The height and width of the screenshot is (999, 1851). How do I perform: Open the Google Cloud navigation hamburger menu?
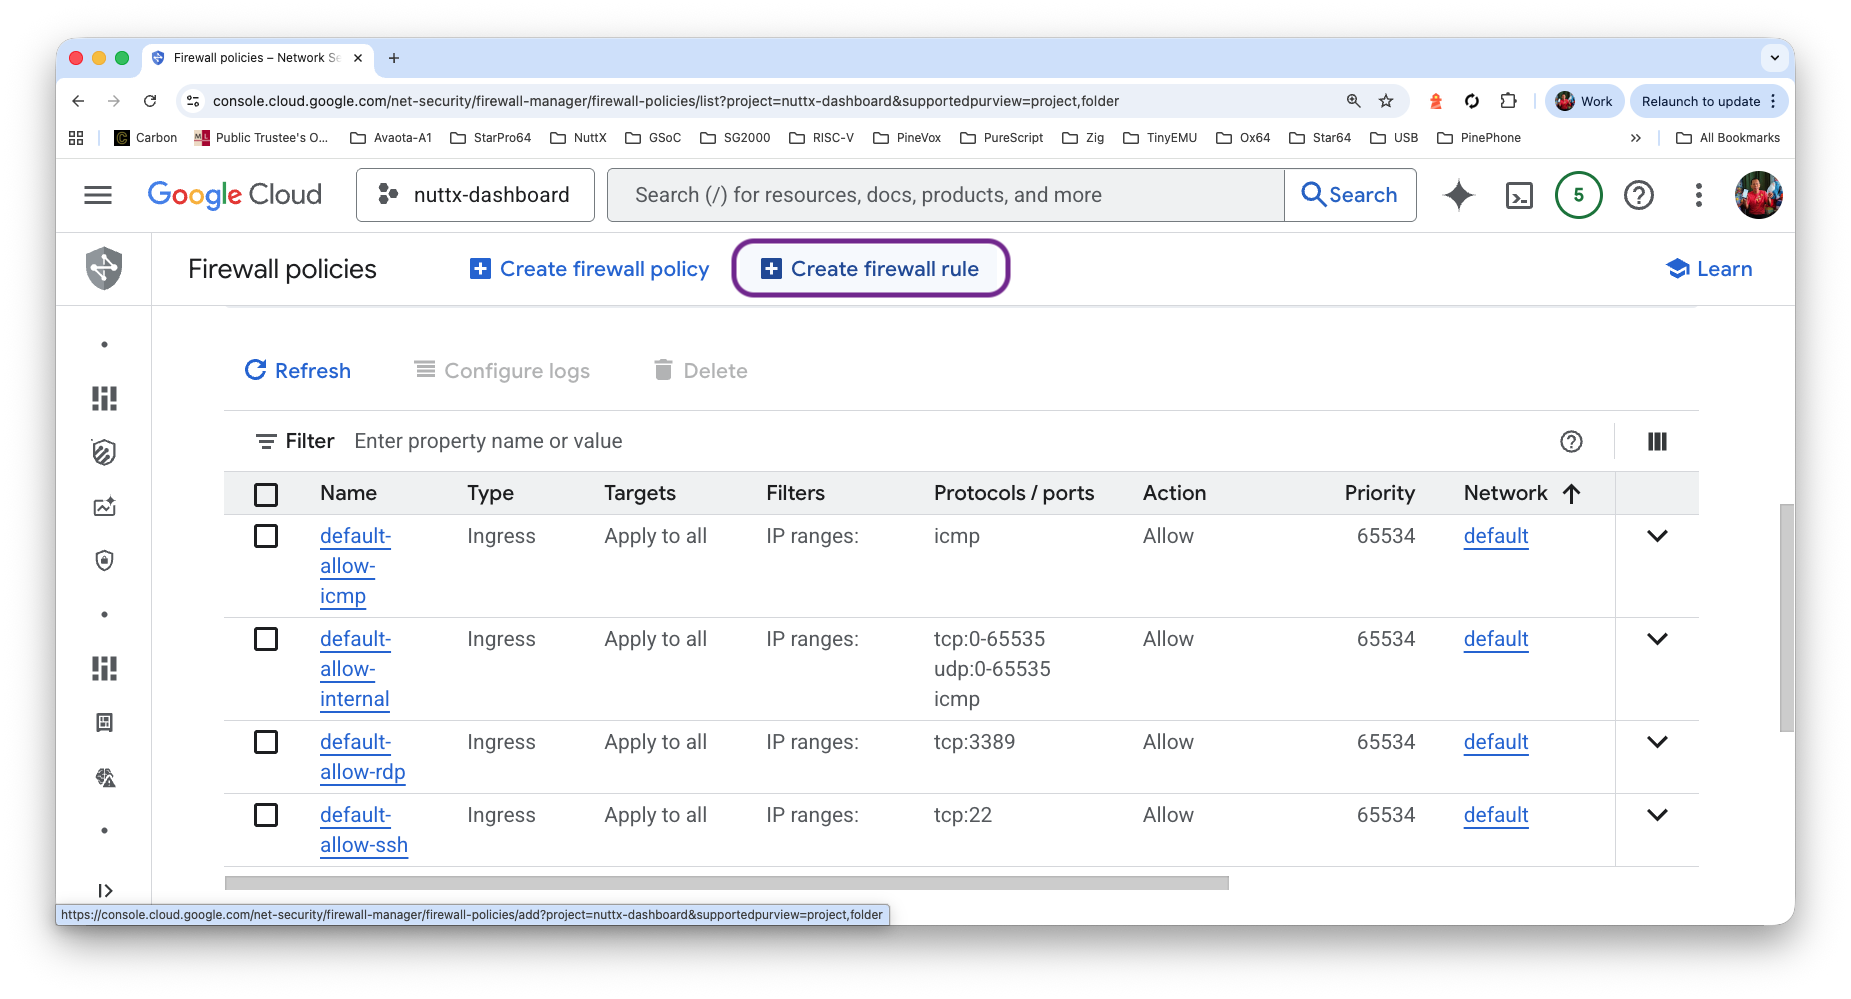tap(98, 195)
